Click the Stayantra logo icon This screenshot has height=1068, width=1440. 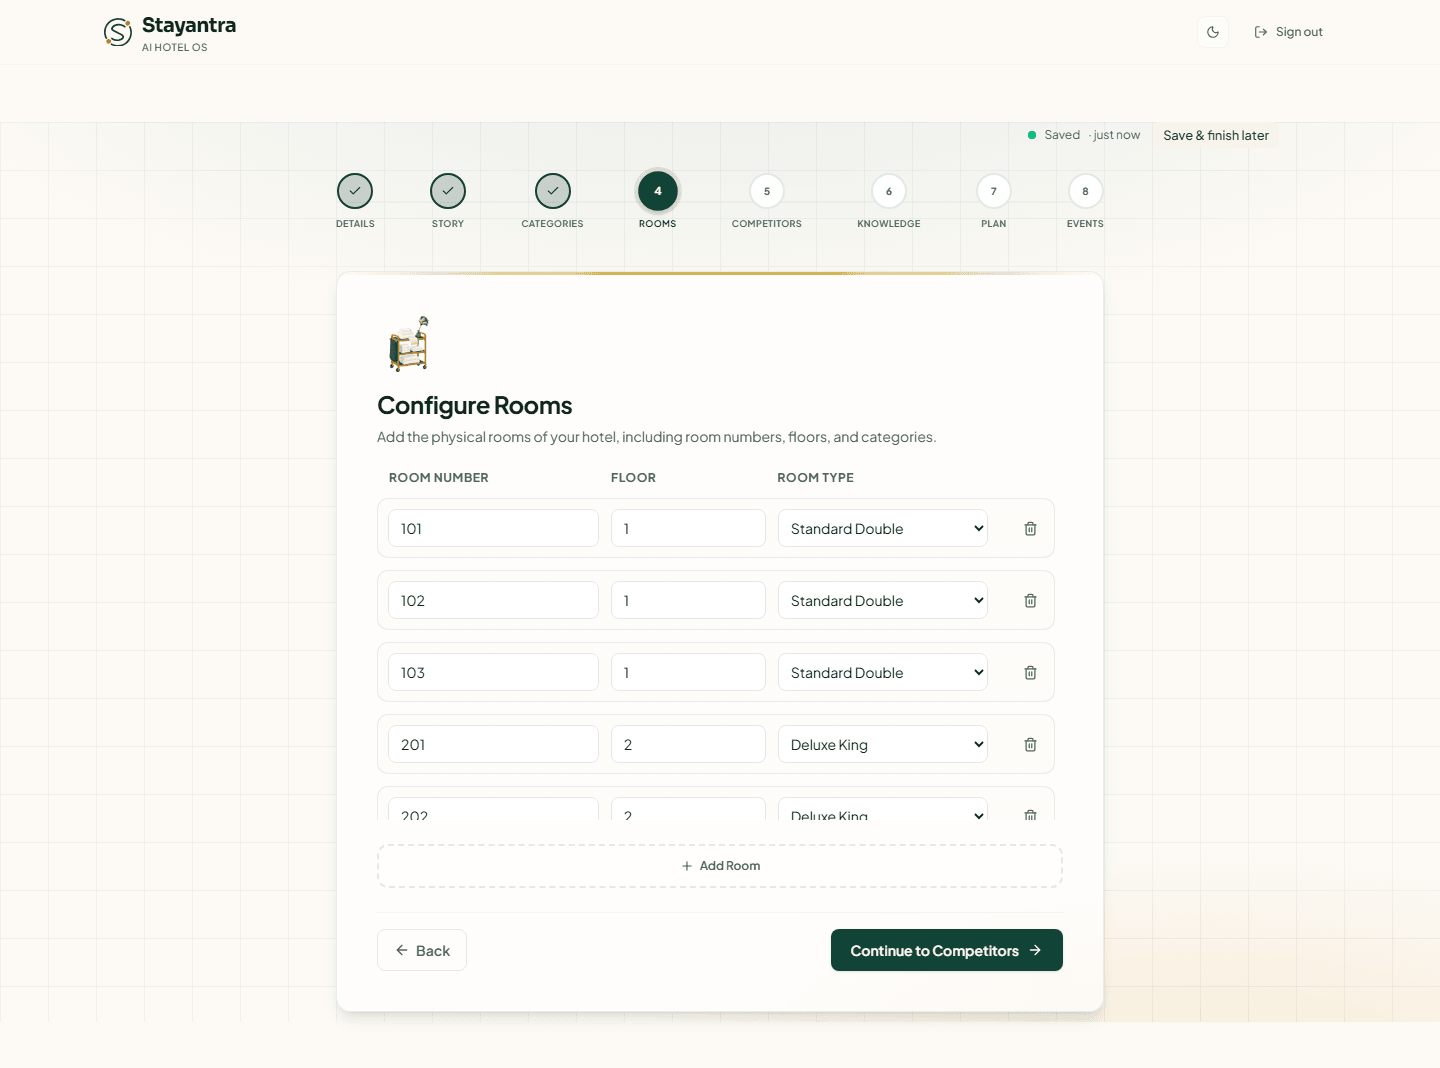(x=118, y=32)
